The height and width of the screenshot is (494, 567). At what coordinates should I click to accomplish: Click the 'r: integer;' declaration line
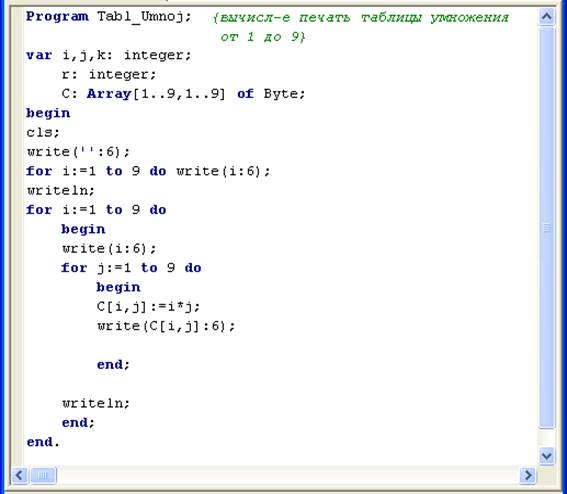[109, 74]
